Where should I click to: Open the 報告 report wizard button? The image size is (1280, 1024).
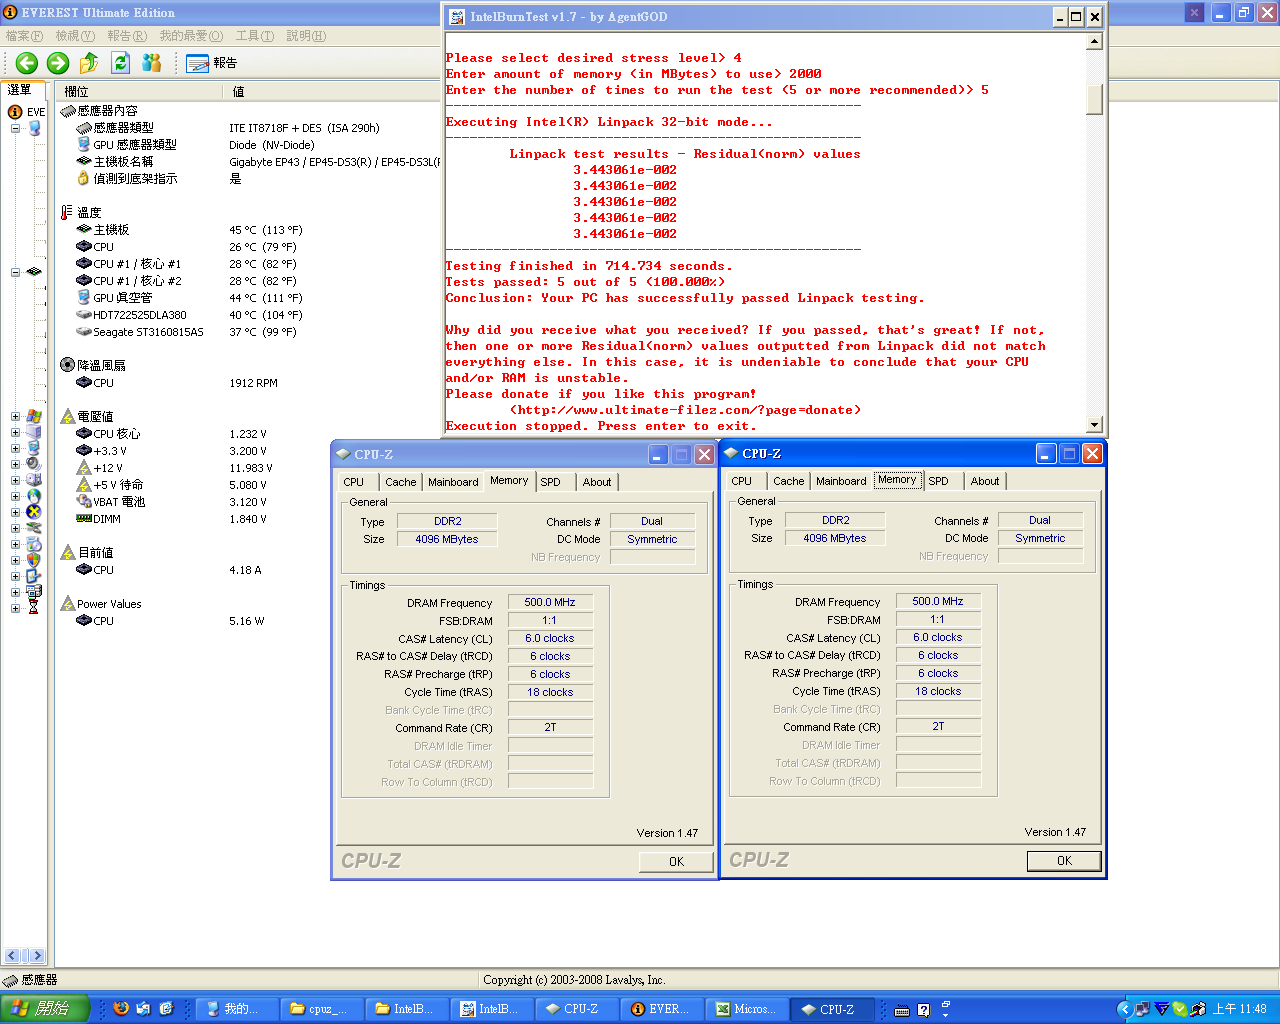211,63
